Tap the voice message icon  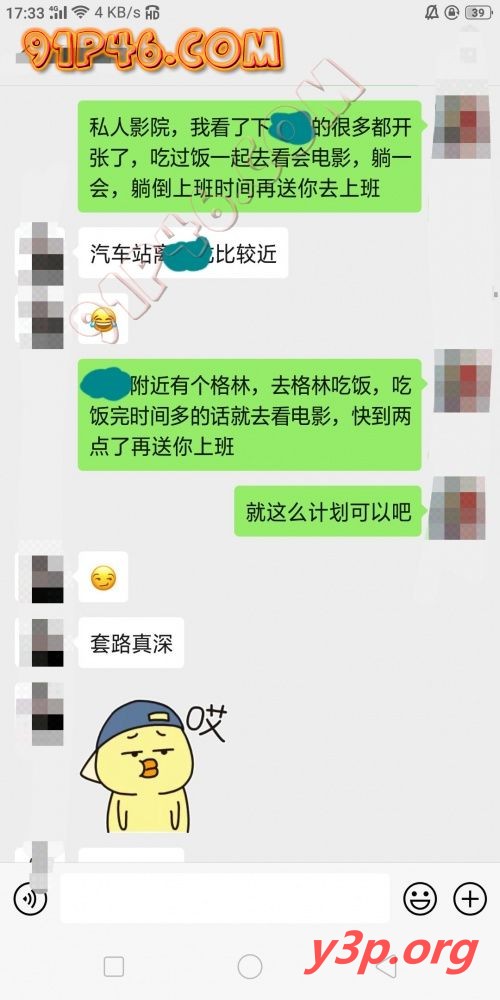[x=29, y=899]
